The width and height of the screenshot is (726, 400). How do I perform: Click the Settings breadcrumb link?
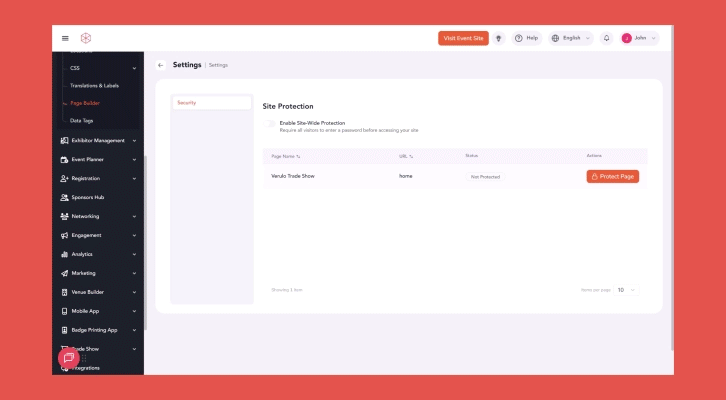pos(218,65)
